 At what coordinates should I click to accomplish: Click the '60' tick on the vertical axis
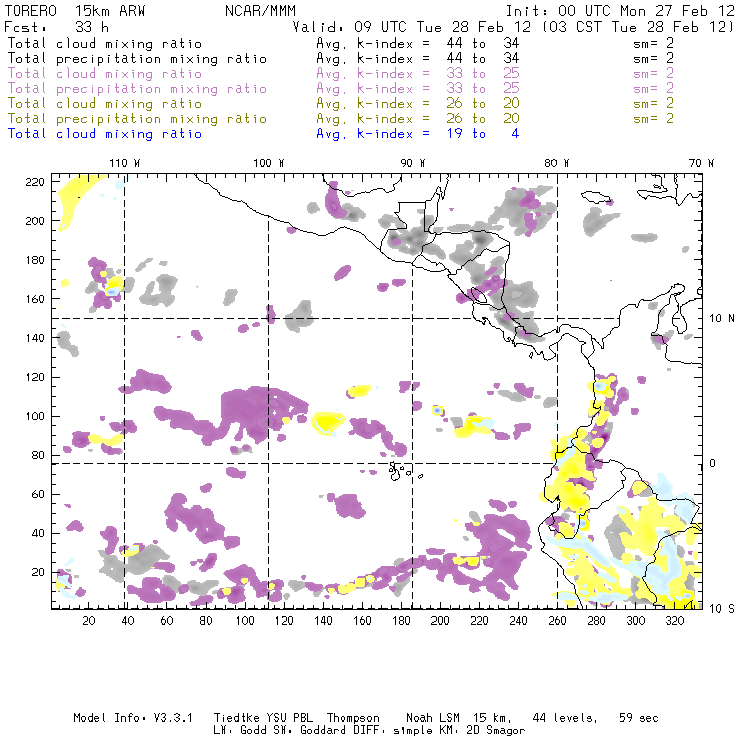(38, 494)
